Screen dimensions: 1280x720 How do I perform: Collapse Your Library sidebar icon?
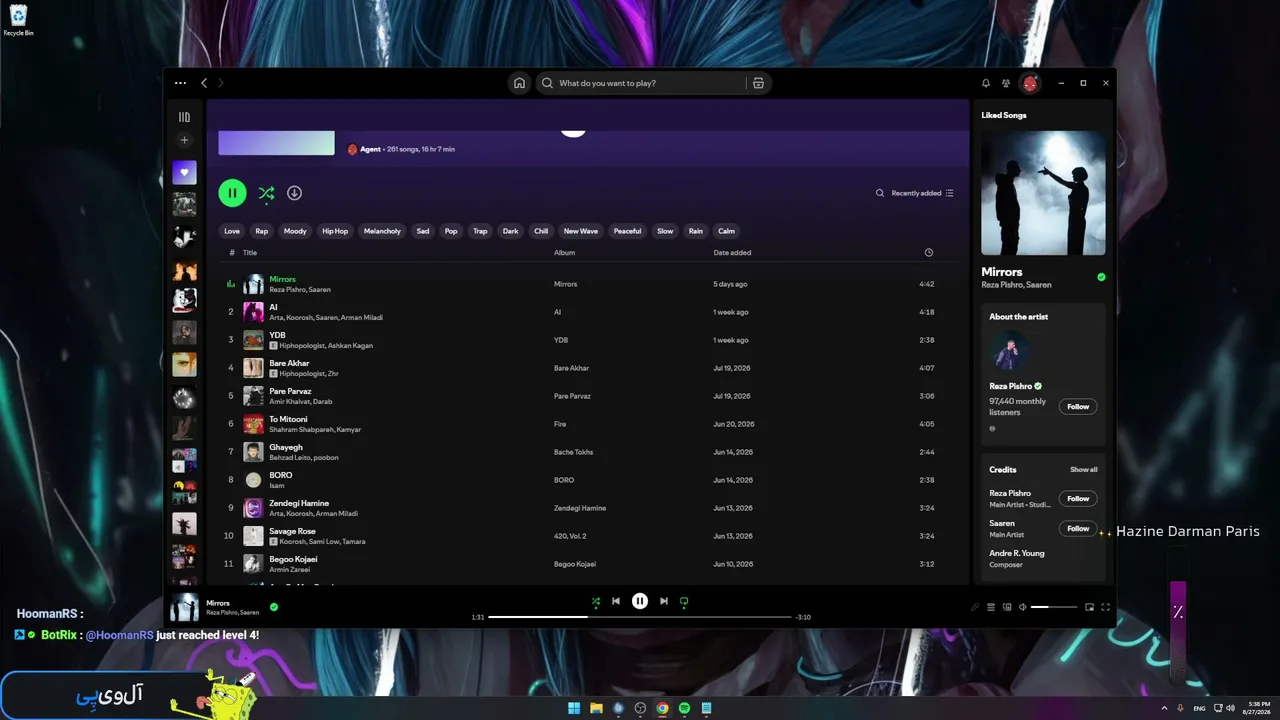tap(184, 117)
